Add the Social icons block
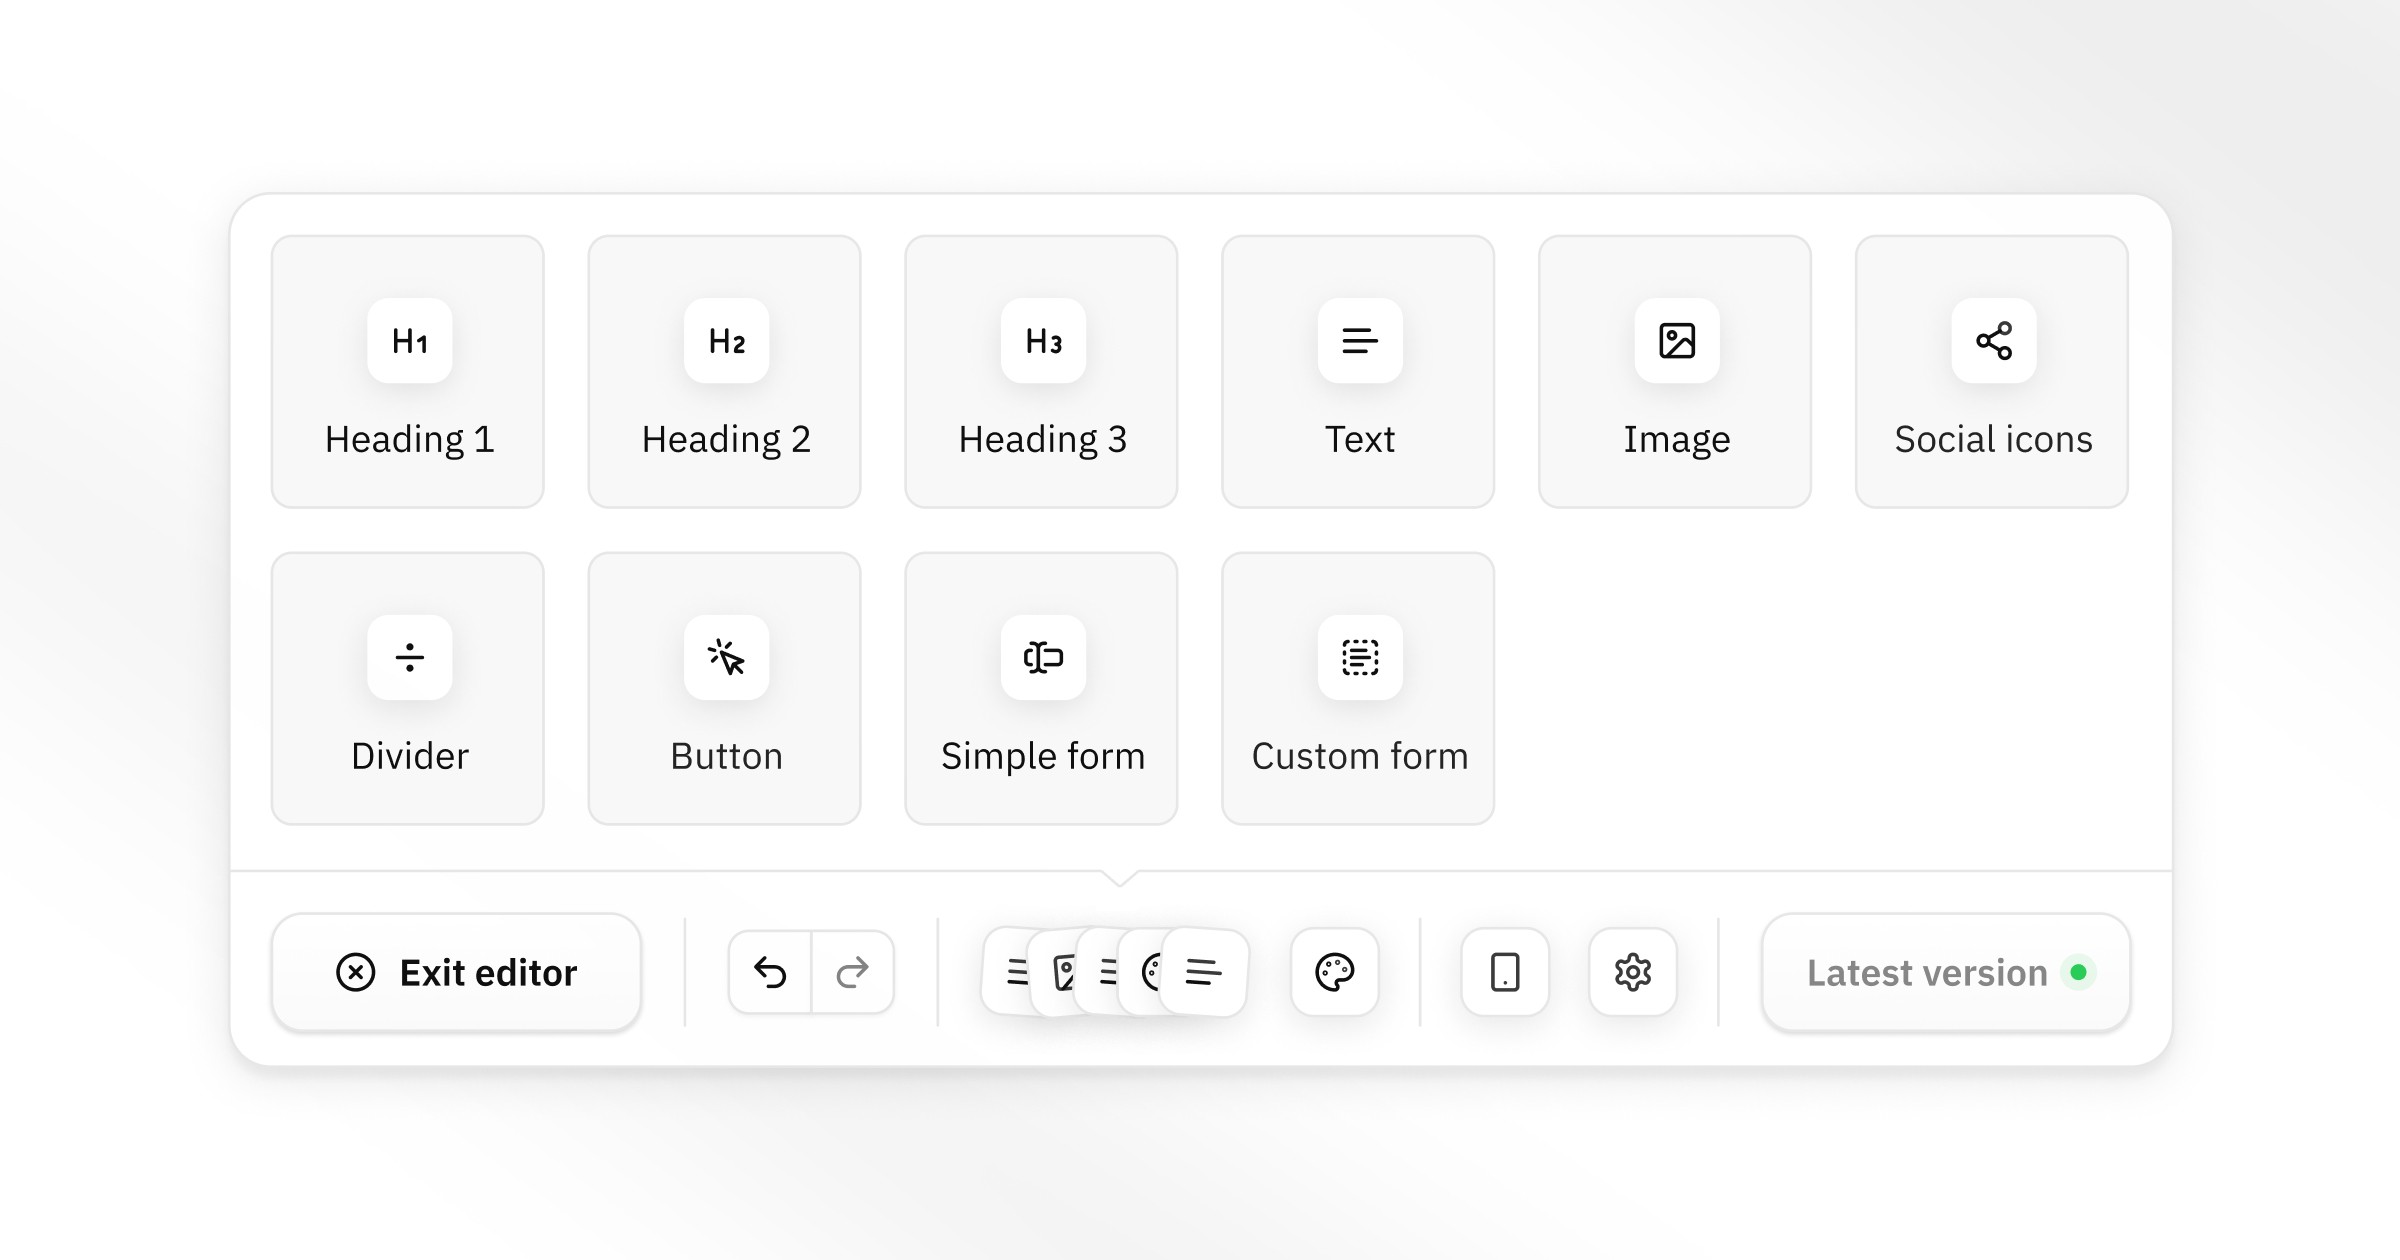Screen dimensions: 2400x1260 tap(1992, 372)
